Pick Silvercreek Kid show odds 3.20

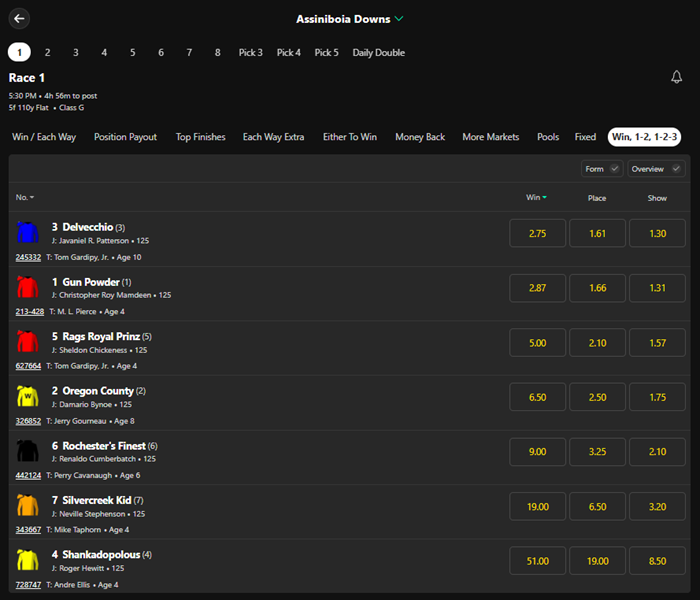(657, 506)
